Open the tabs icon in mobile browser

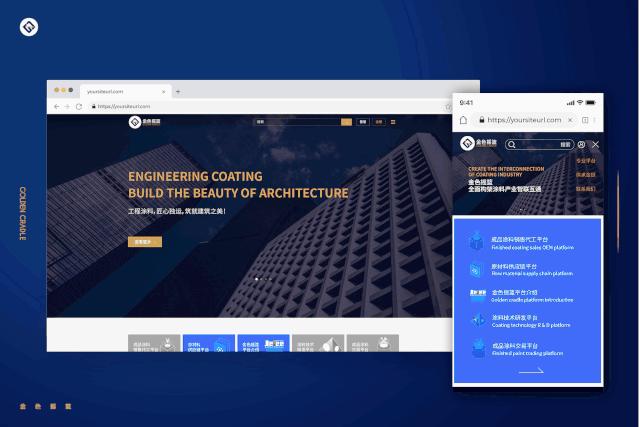585,120
